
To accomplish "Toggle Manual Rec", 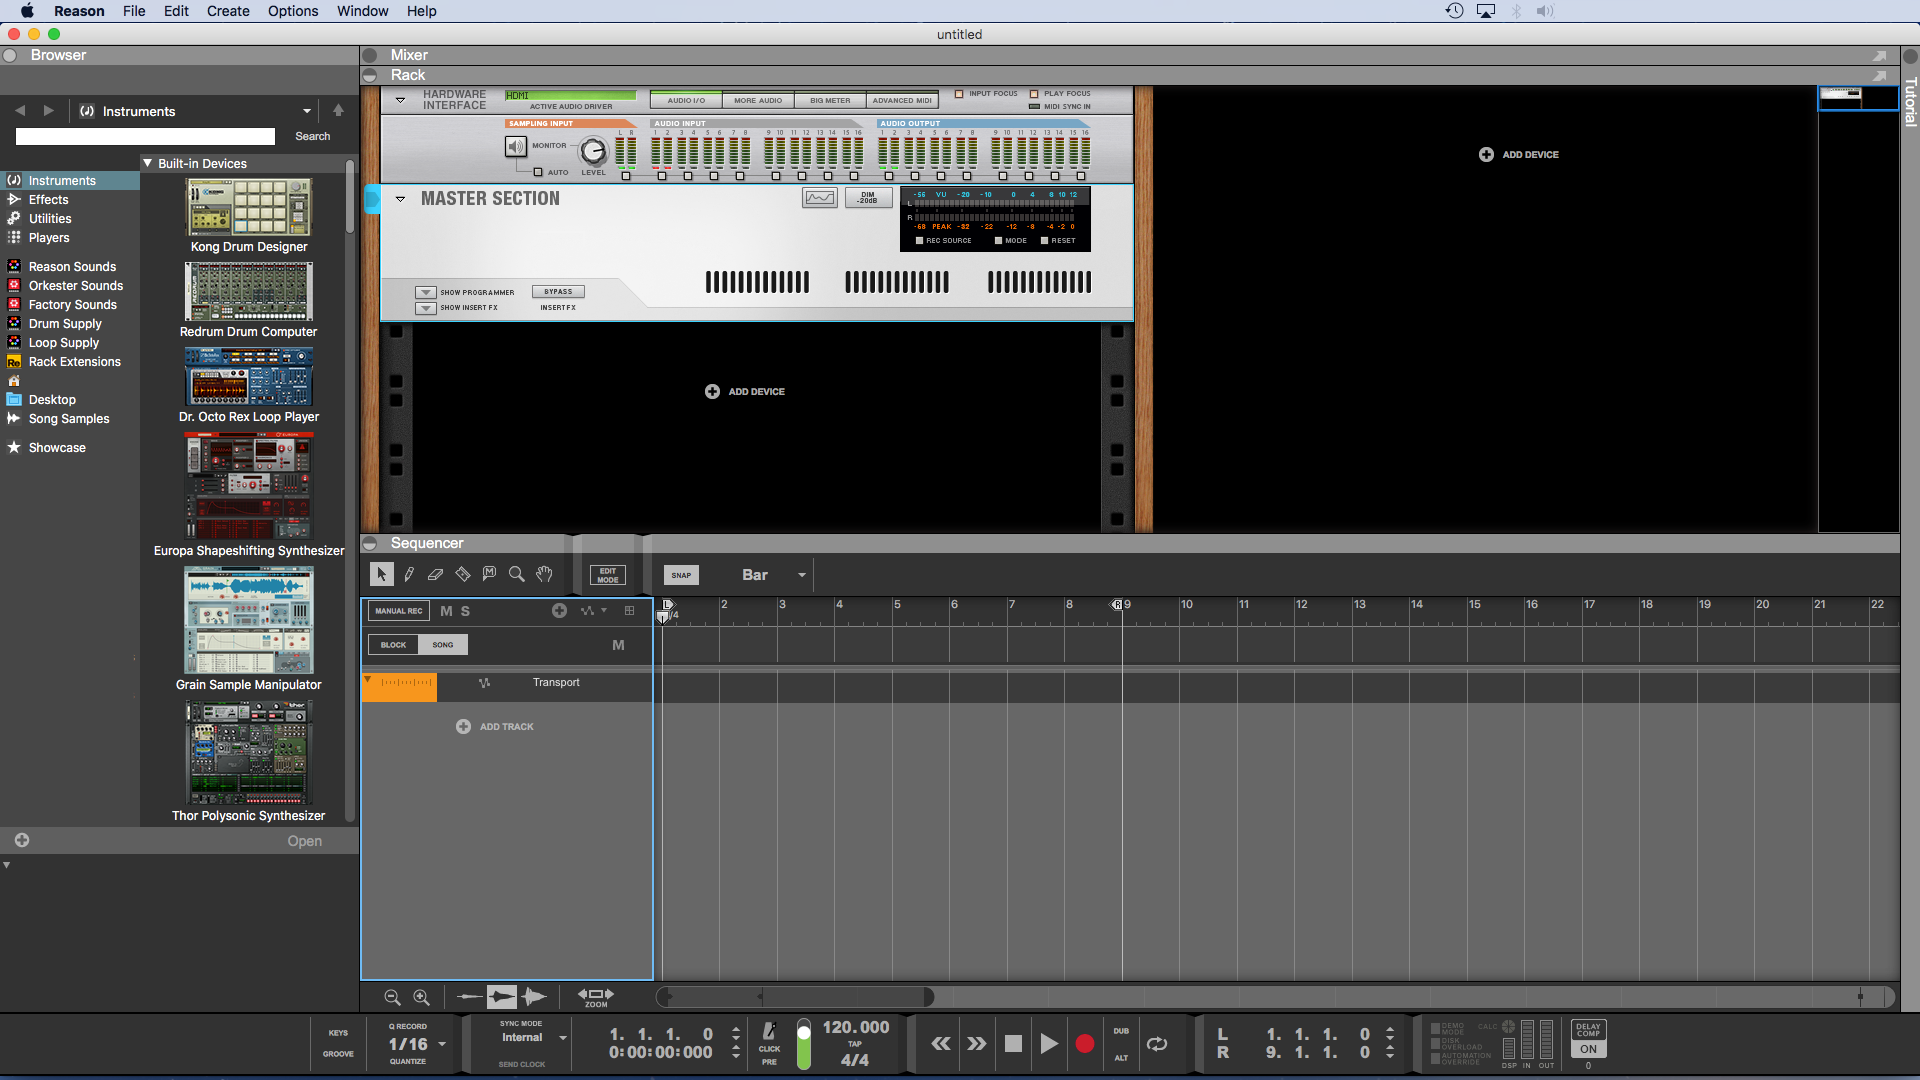I will coord(399,611).
